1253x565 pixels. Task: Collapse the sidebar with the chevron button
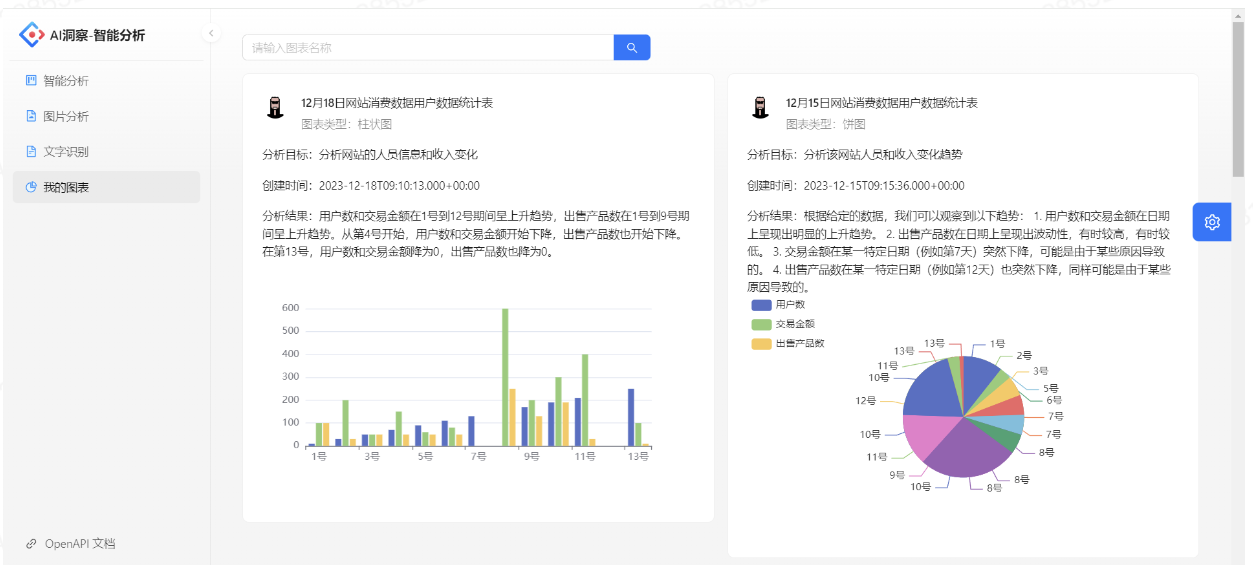[x=210, y=34]
